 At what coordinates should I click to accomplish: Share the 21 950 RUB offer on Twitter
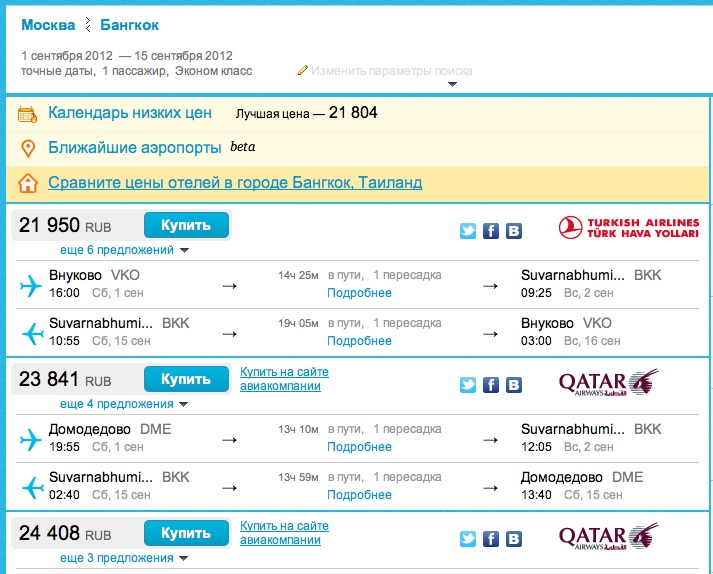point(467,231)
